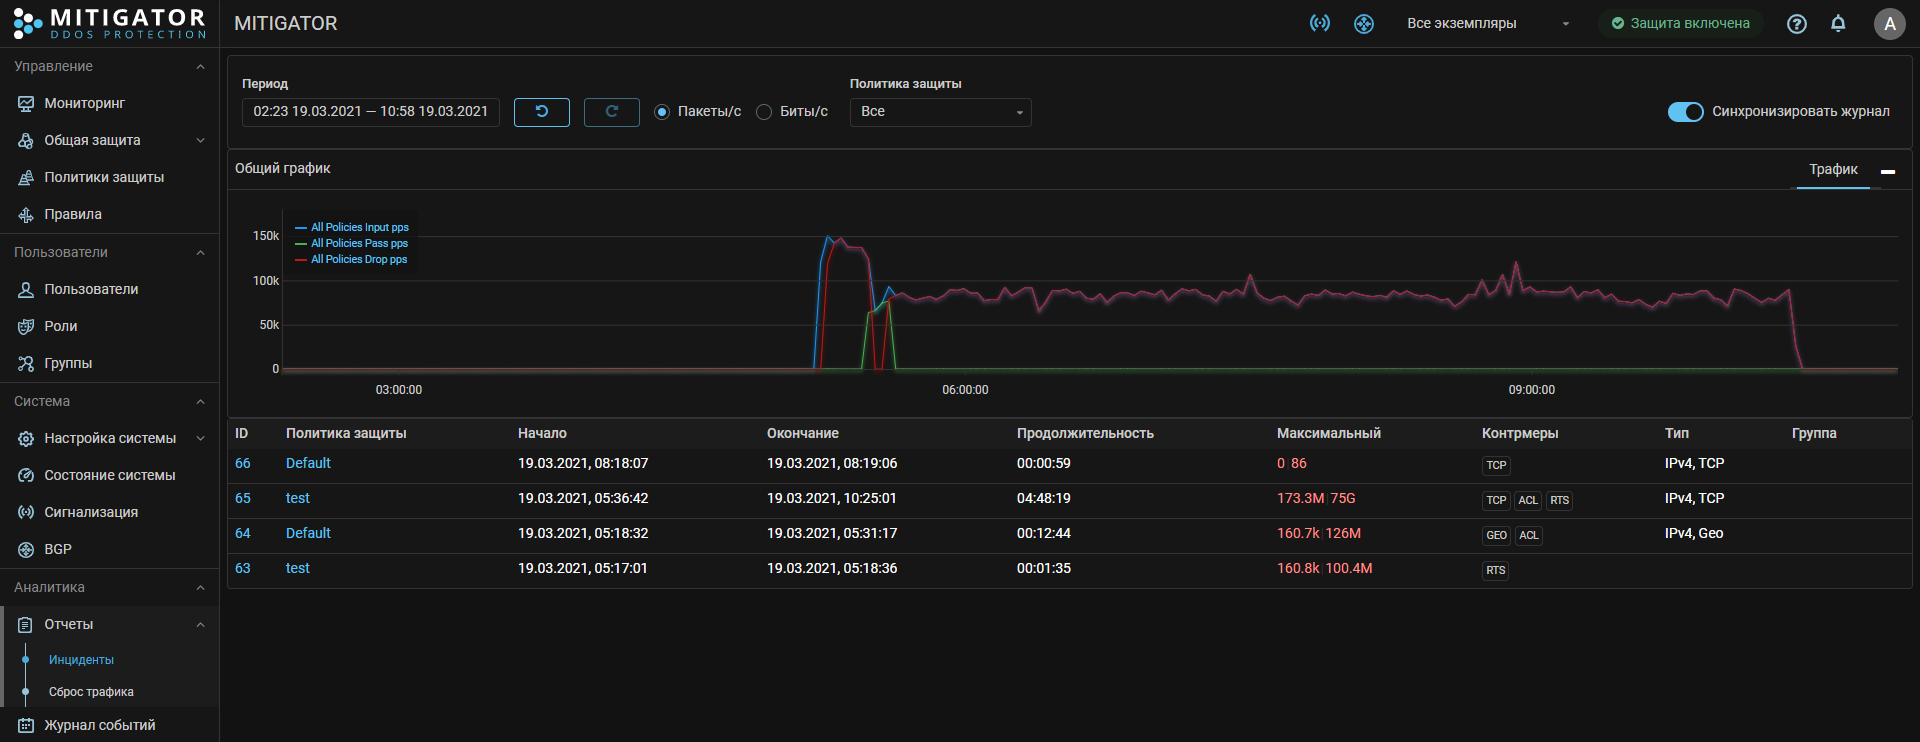
Task: Click the Период date range field
Action: pos(370,112)
